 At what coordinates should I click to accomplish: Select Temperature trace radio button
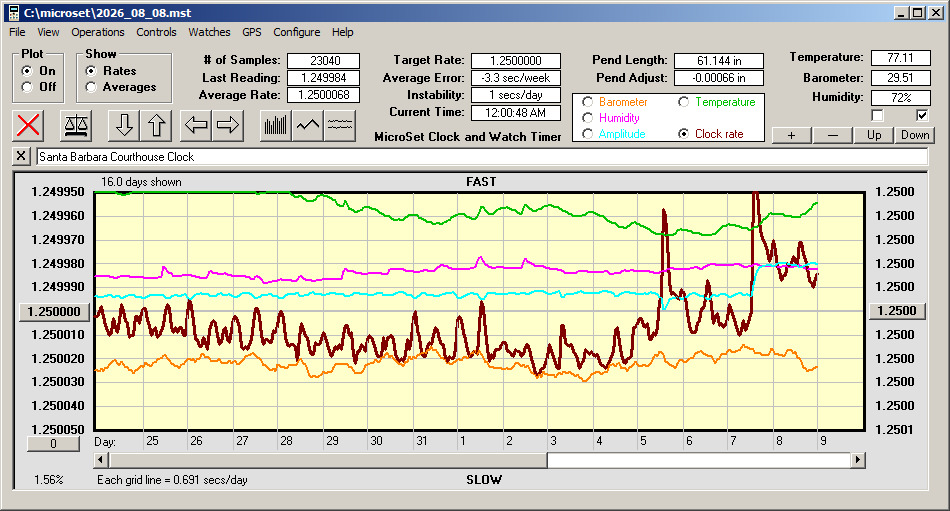683,102
